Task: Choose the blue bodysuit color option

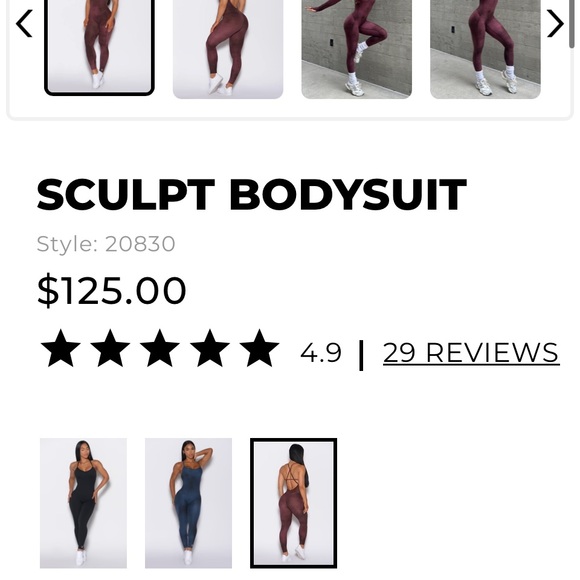Action: click(x=188, y=503)
